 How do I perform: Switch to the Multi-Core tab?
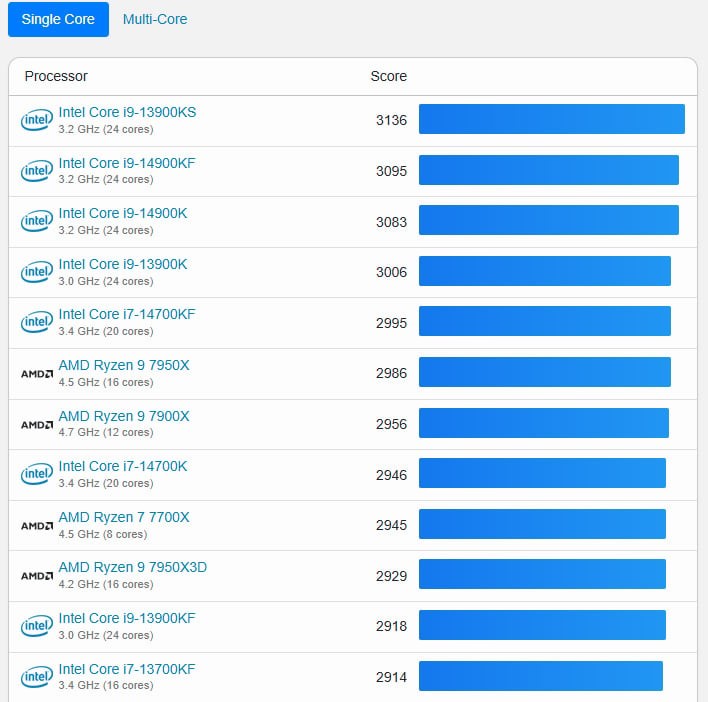tap(155, 19)
